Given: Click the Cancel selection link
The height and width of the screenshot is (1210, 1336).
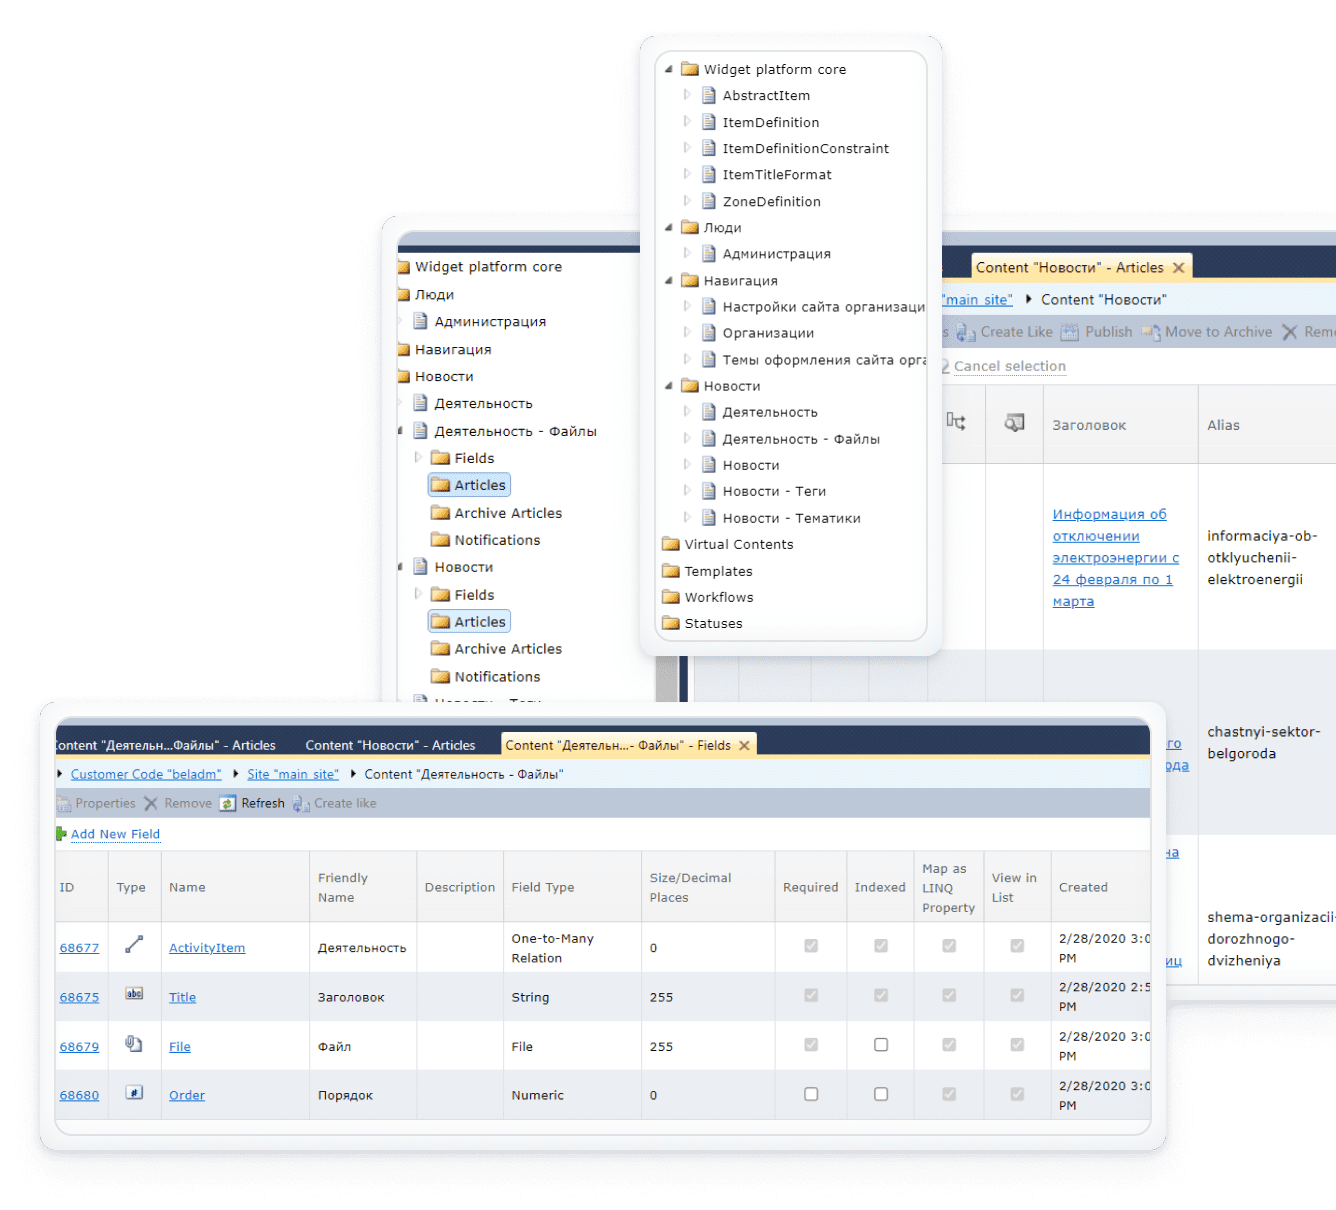Looking at the screenshot, I should [1010, 366].
